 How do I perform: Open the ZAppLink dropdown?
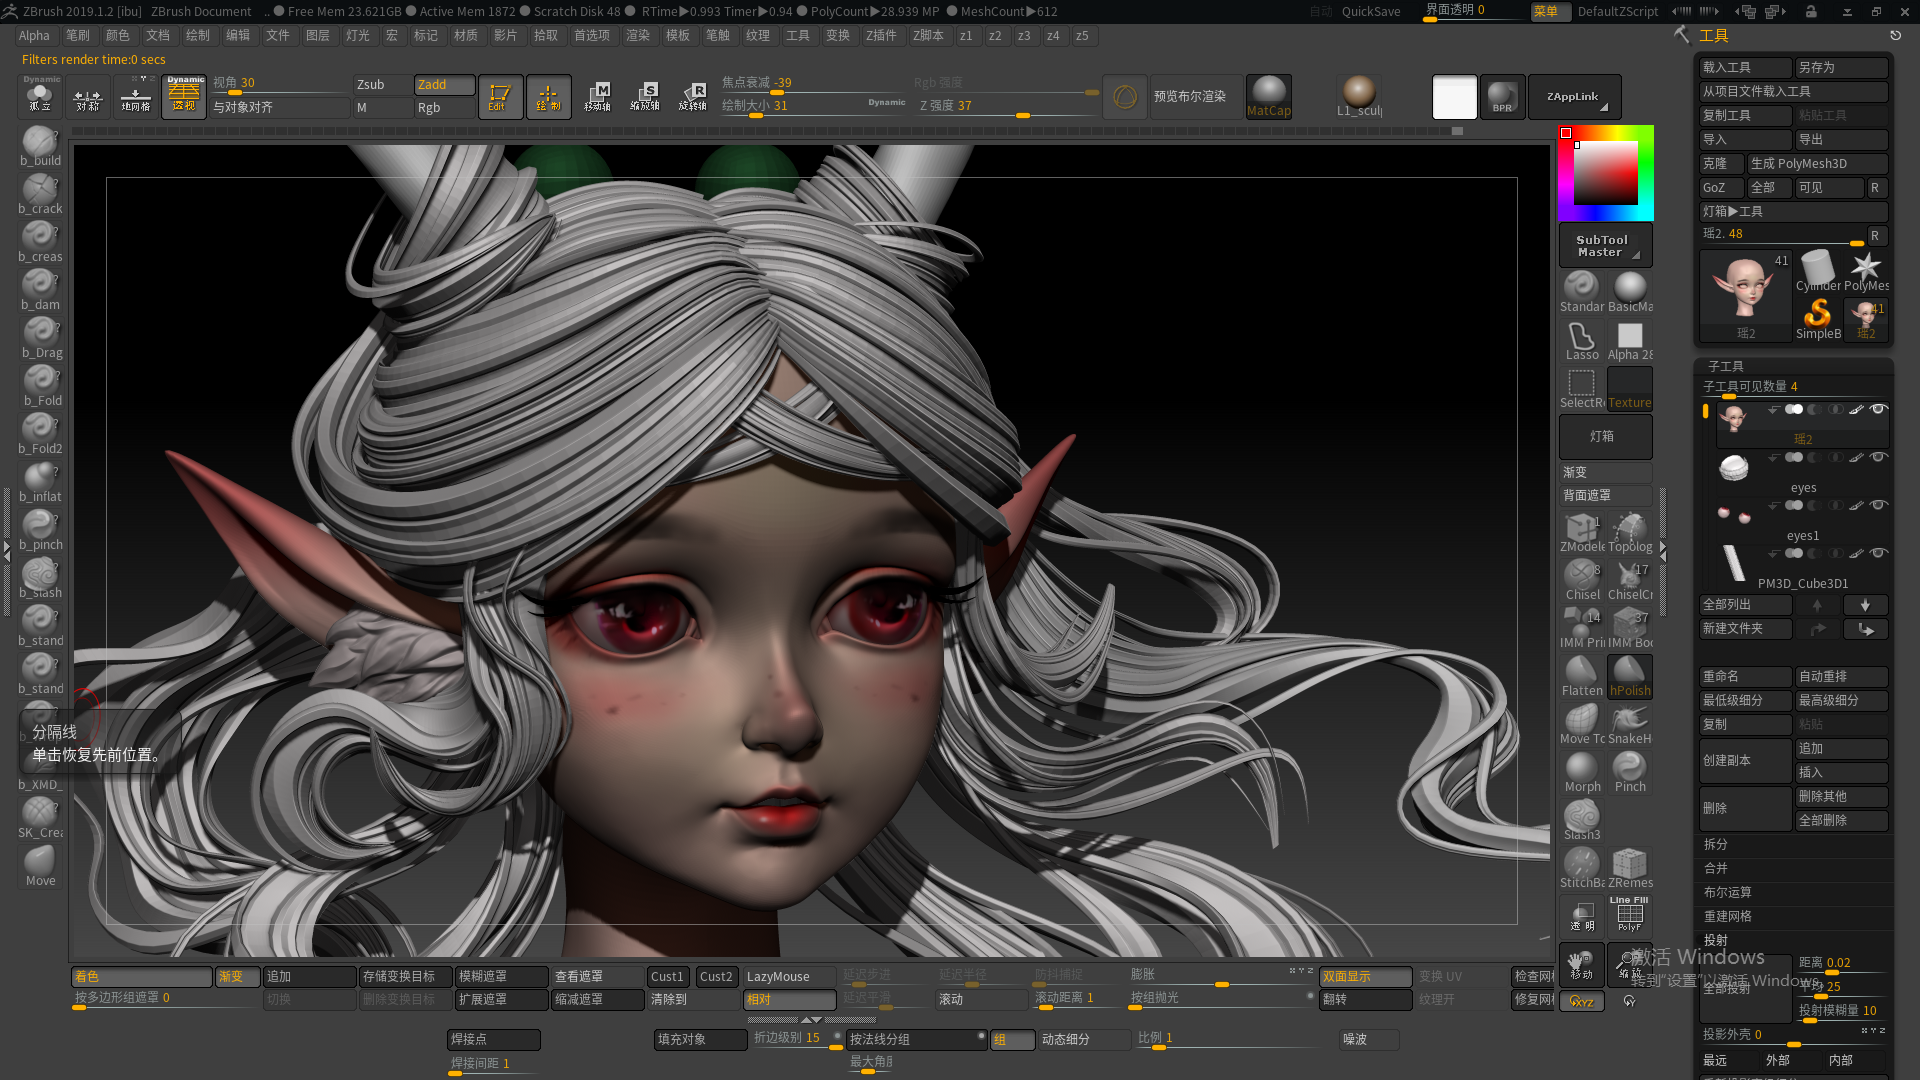pos(1574,97)
